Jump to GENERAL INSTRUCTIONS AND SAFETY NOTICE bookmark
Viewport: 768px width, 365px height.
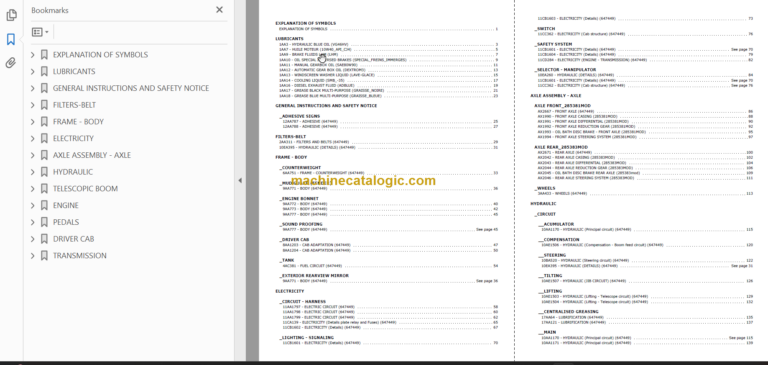(131, 88)
